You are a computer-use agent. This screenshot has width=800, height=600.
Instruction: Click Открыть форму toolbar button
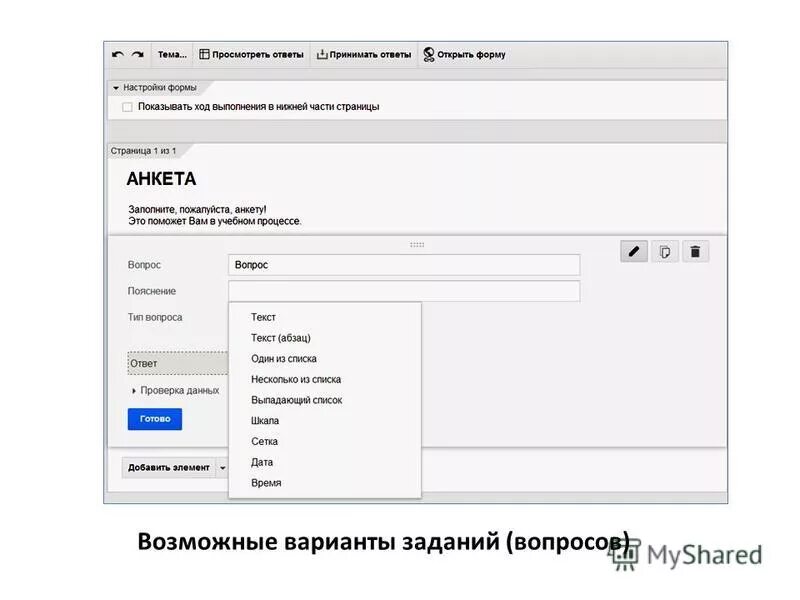point(464,55)
